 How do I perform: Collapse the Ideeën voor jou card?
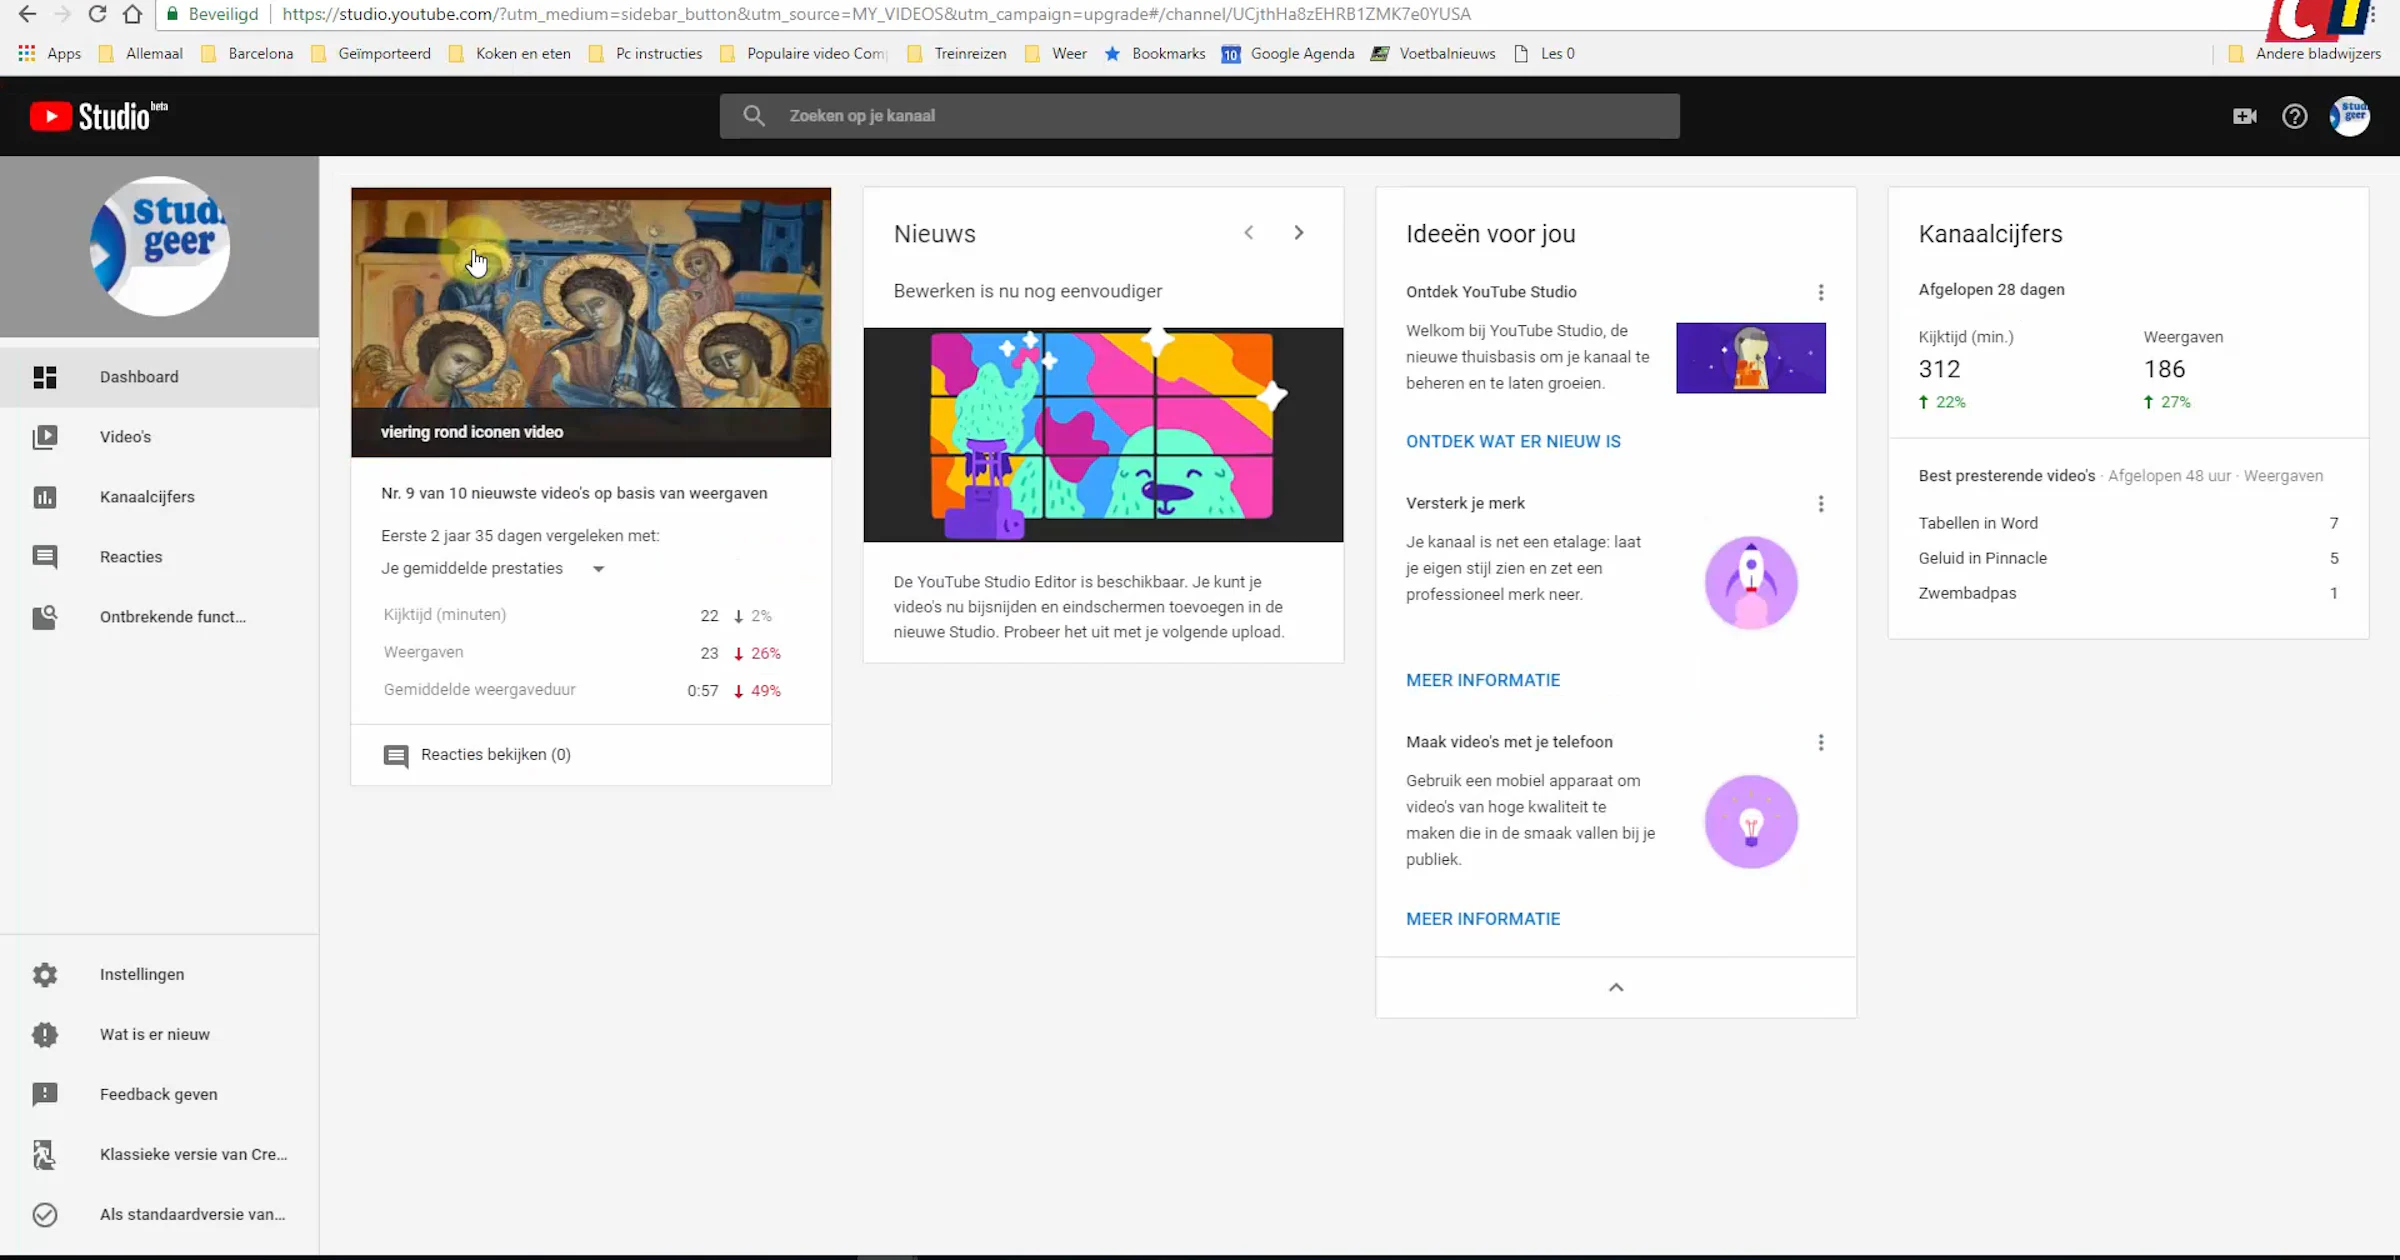click(x=1615, y=987)
